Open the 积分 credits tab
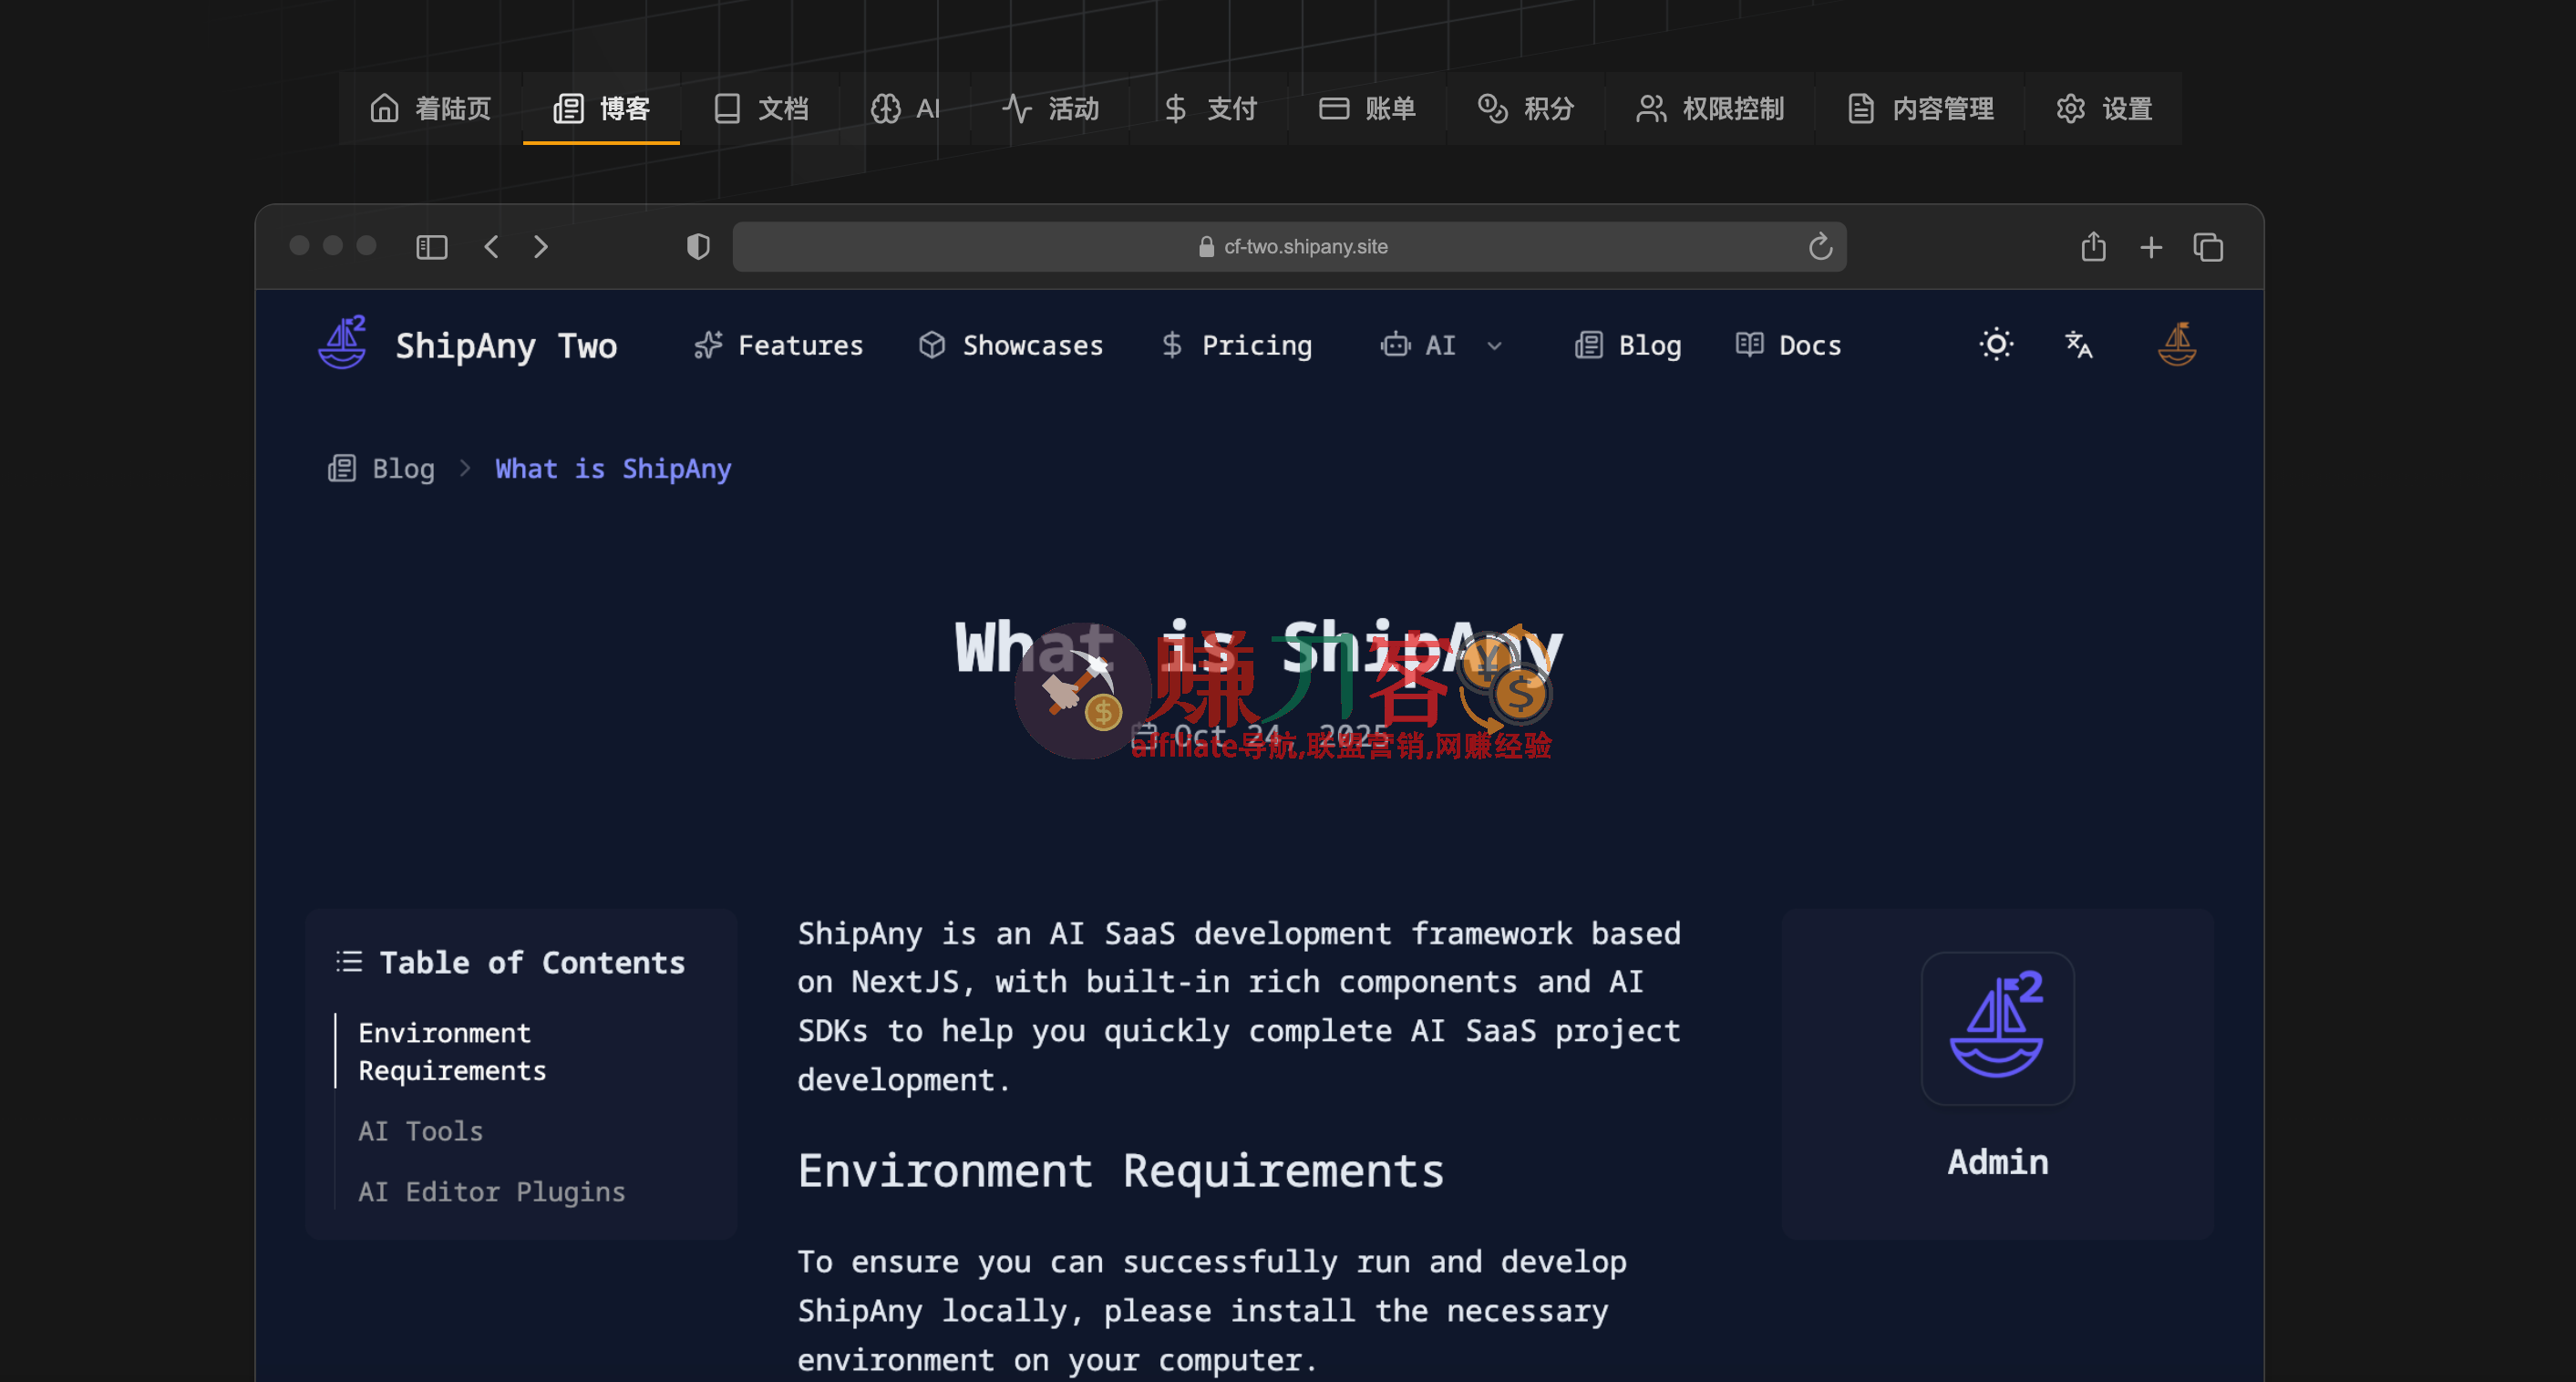Screen dimensions: 2576x1382 point(1525,108)
